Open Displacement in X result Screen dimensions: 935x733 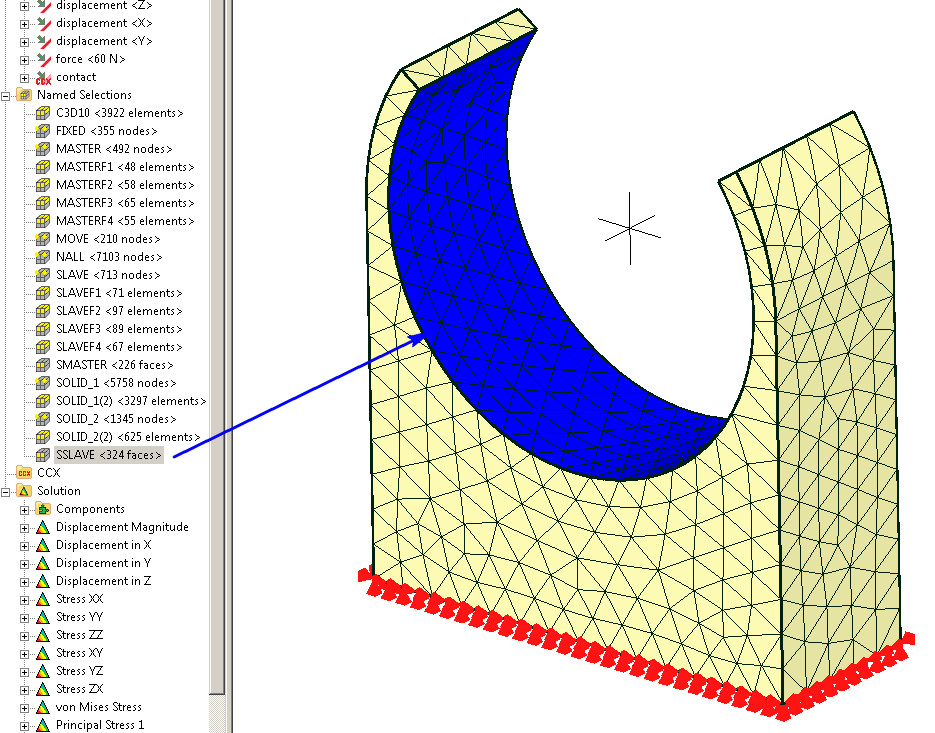[104, 545]
